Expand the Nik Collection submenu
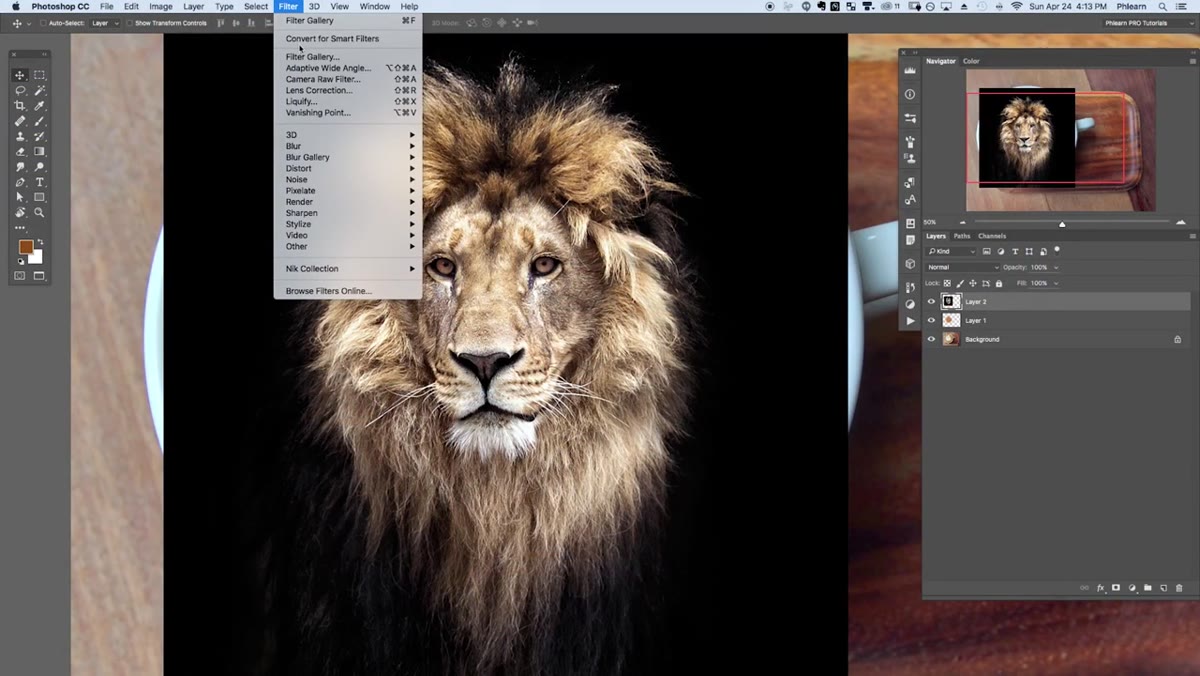1200x676 pixels. click(x=348, y=268)
